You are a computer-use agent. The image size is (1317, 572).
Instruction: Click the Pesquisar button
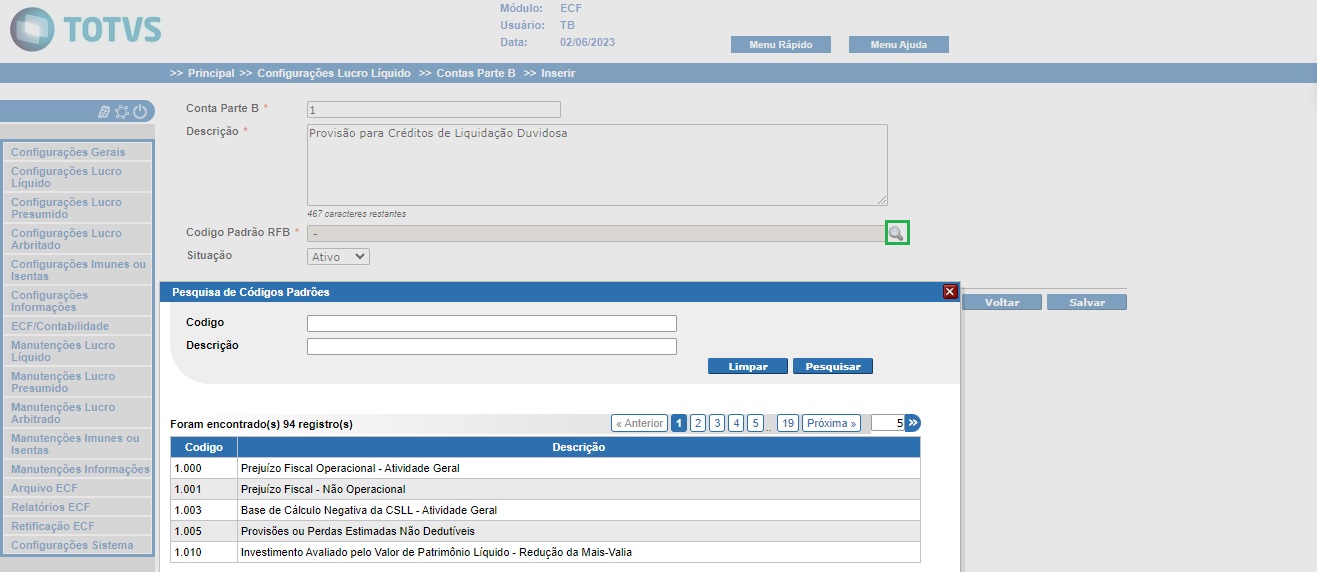pos(833,367)
